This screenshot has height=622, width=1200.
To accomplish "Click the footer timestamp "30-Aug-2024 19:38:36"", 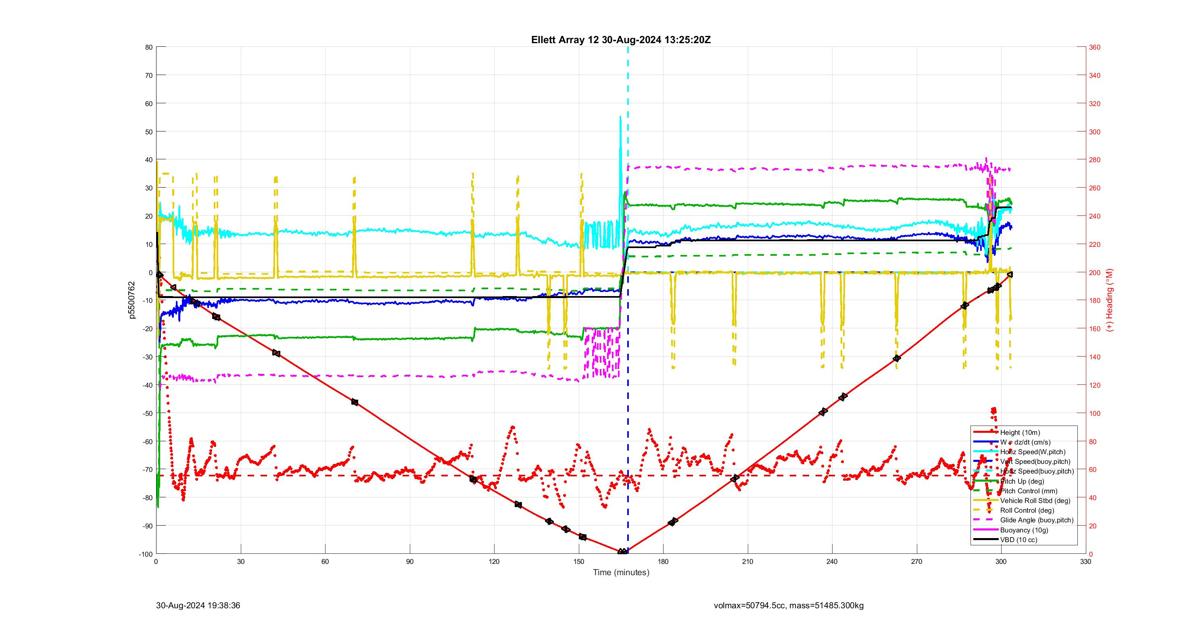I will tap(198, 605).
